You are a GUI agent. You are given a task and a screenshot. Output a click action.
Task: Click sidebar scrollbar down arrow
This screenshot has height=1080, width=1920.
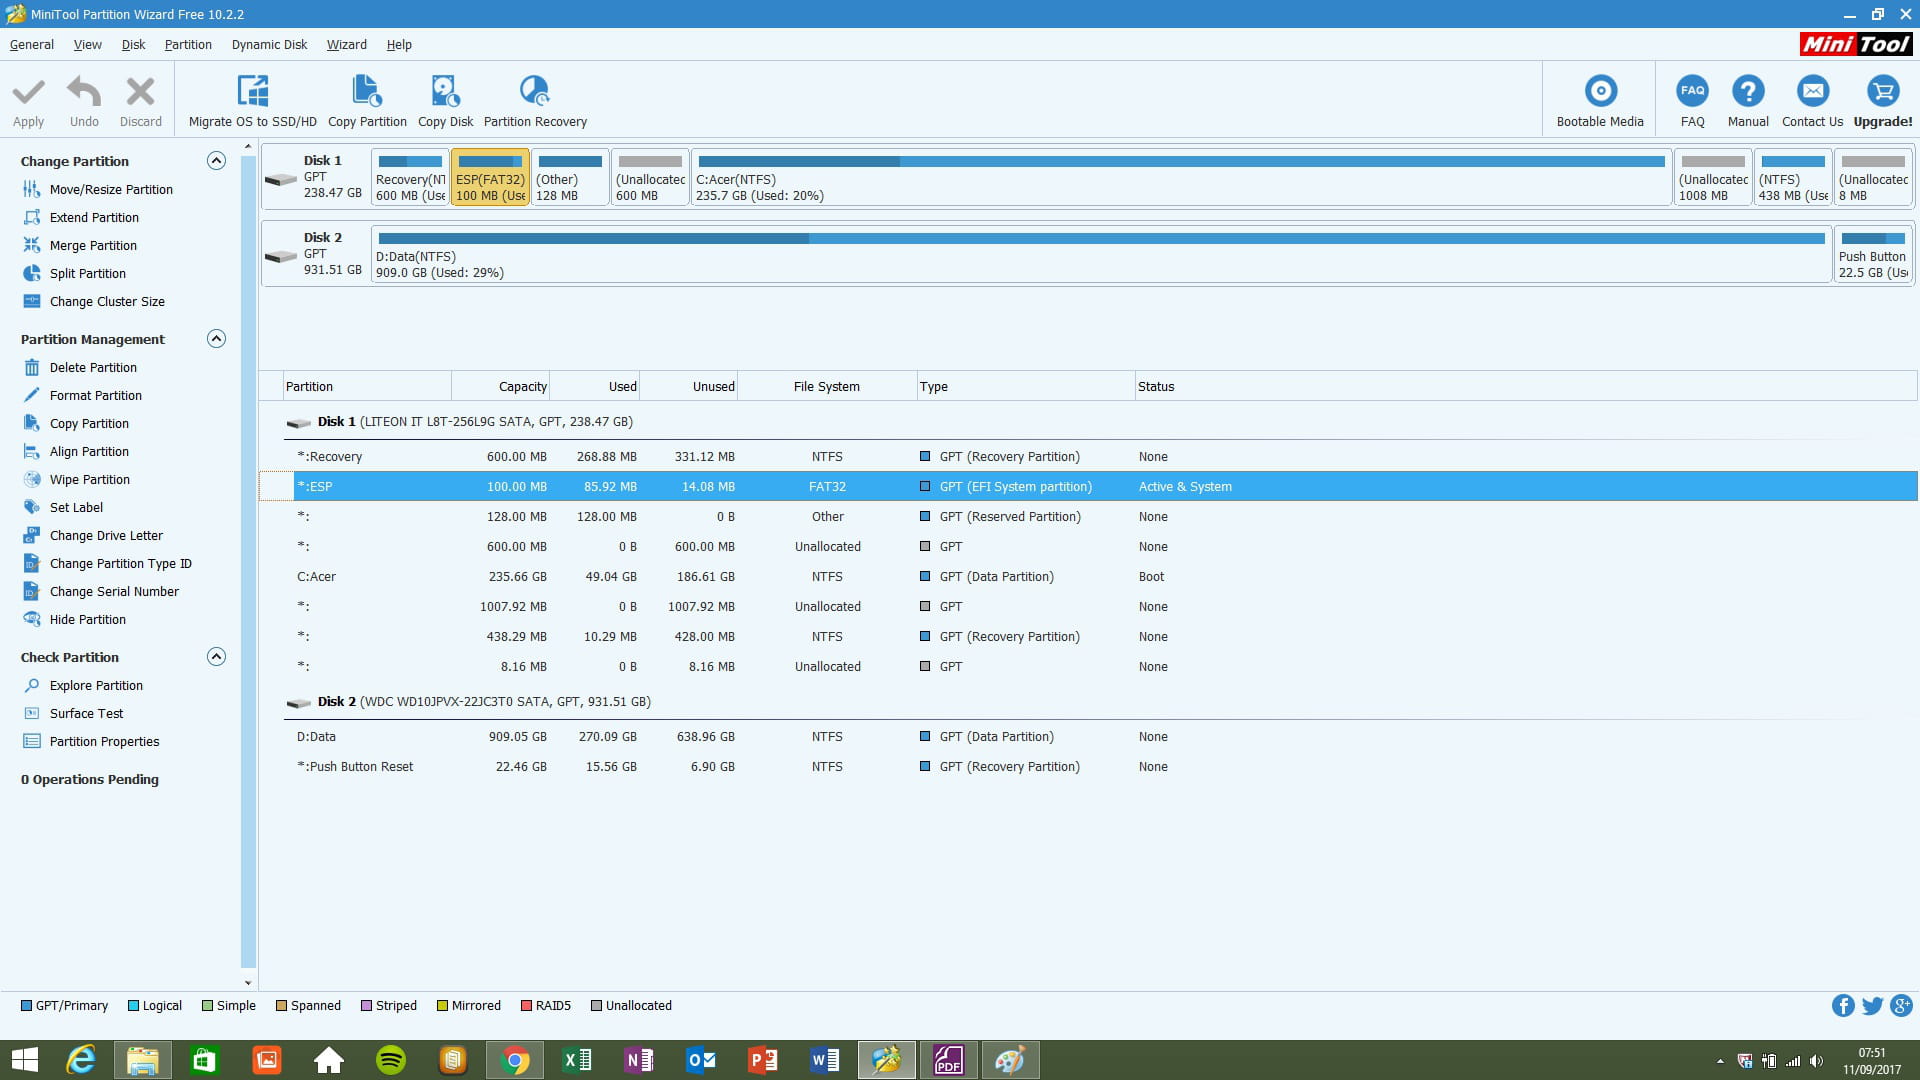248,983
